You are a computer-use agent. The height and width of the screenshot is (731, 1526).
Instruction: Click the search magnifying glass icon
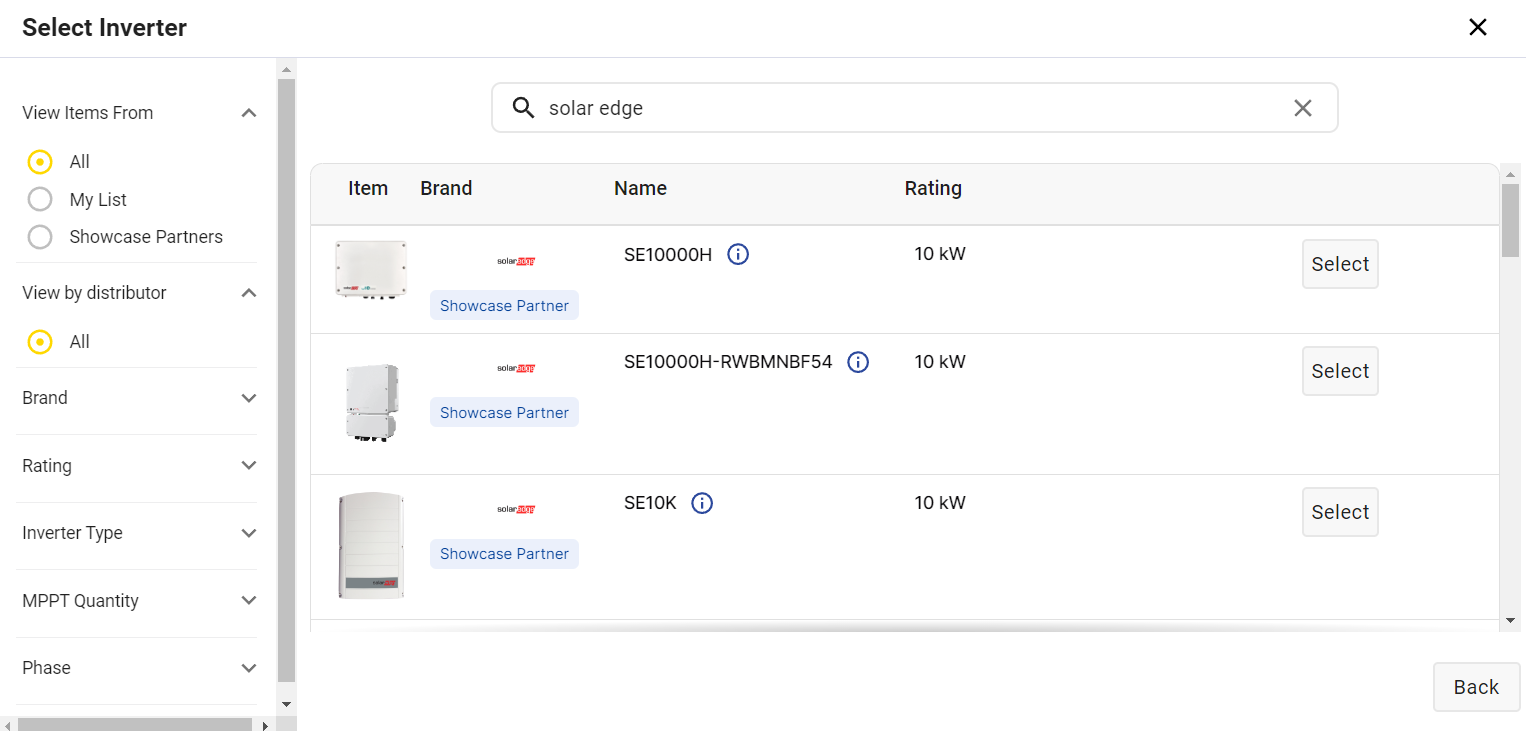click(x=523, y=107)
